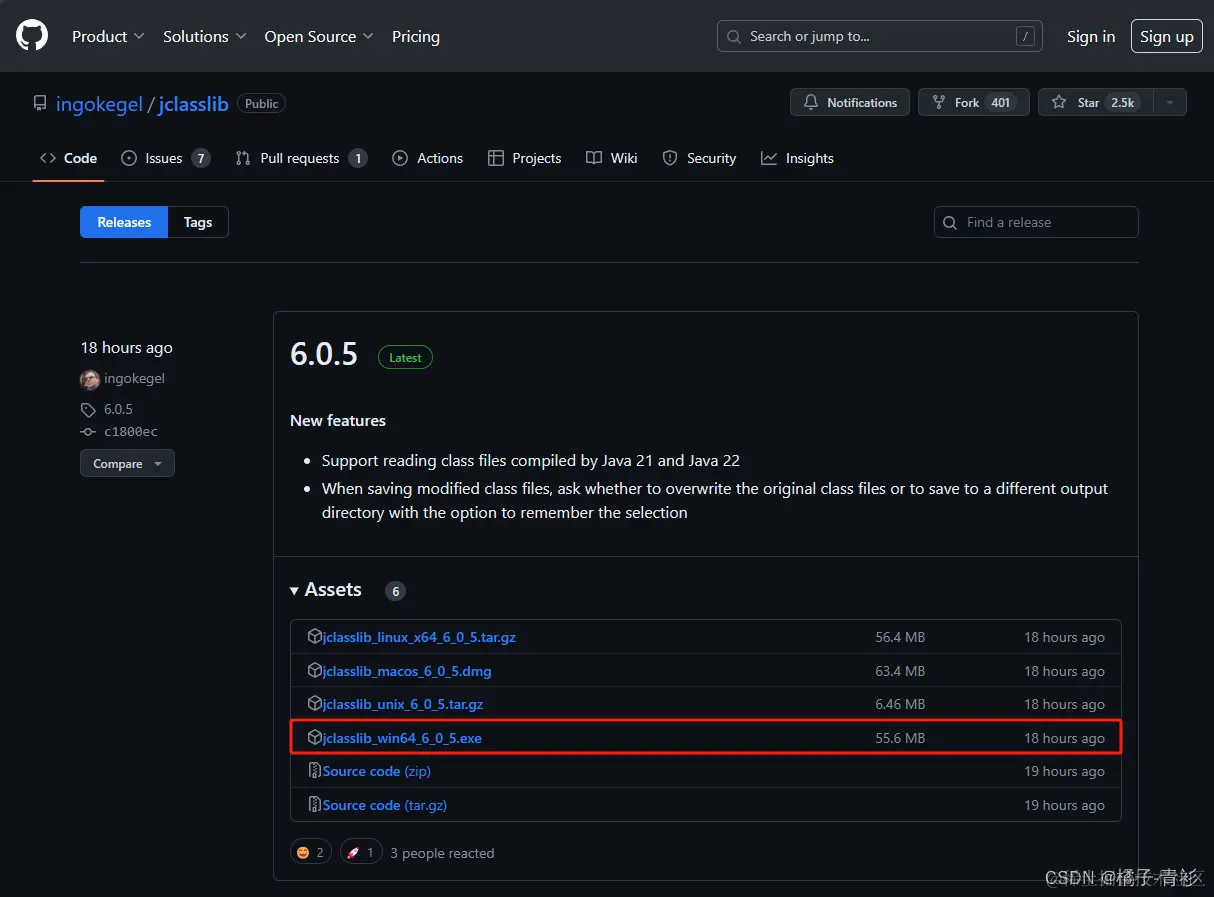
Task: Download Source code (zip)
Action: point(377,771)
